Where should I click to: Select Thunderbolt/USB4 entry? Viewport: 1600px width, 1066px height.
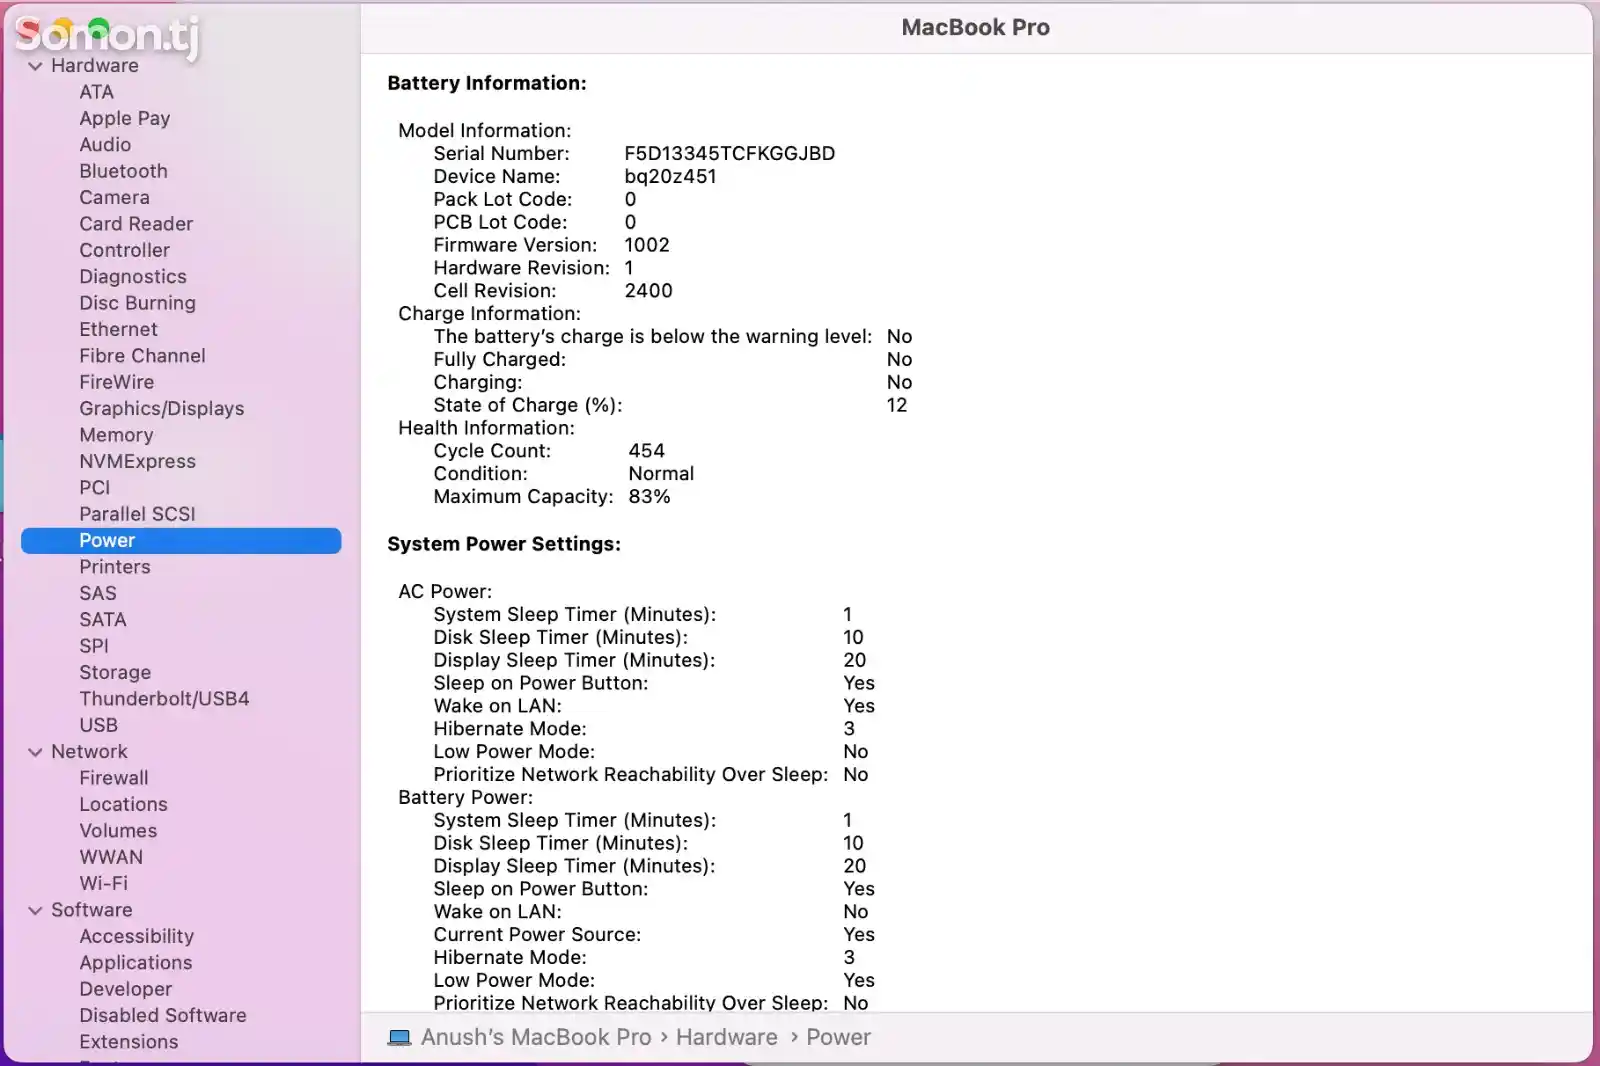(x=164, y=699)
